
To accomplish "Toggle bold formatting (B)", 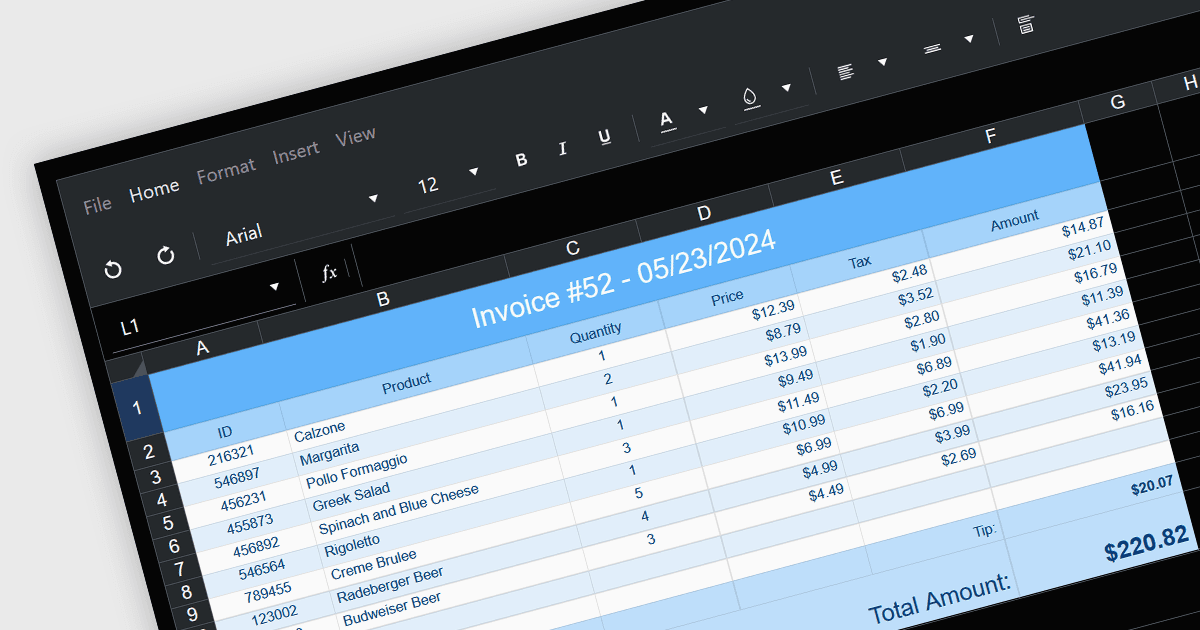I will coord(521,160).
